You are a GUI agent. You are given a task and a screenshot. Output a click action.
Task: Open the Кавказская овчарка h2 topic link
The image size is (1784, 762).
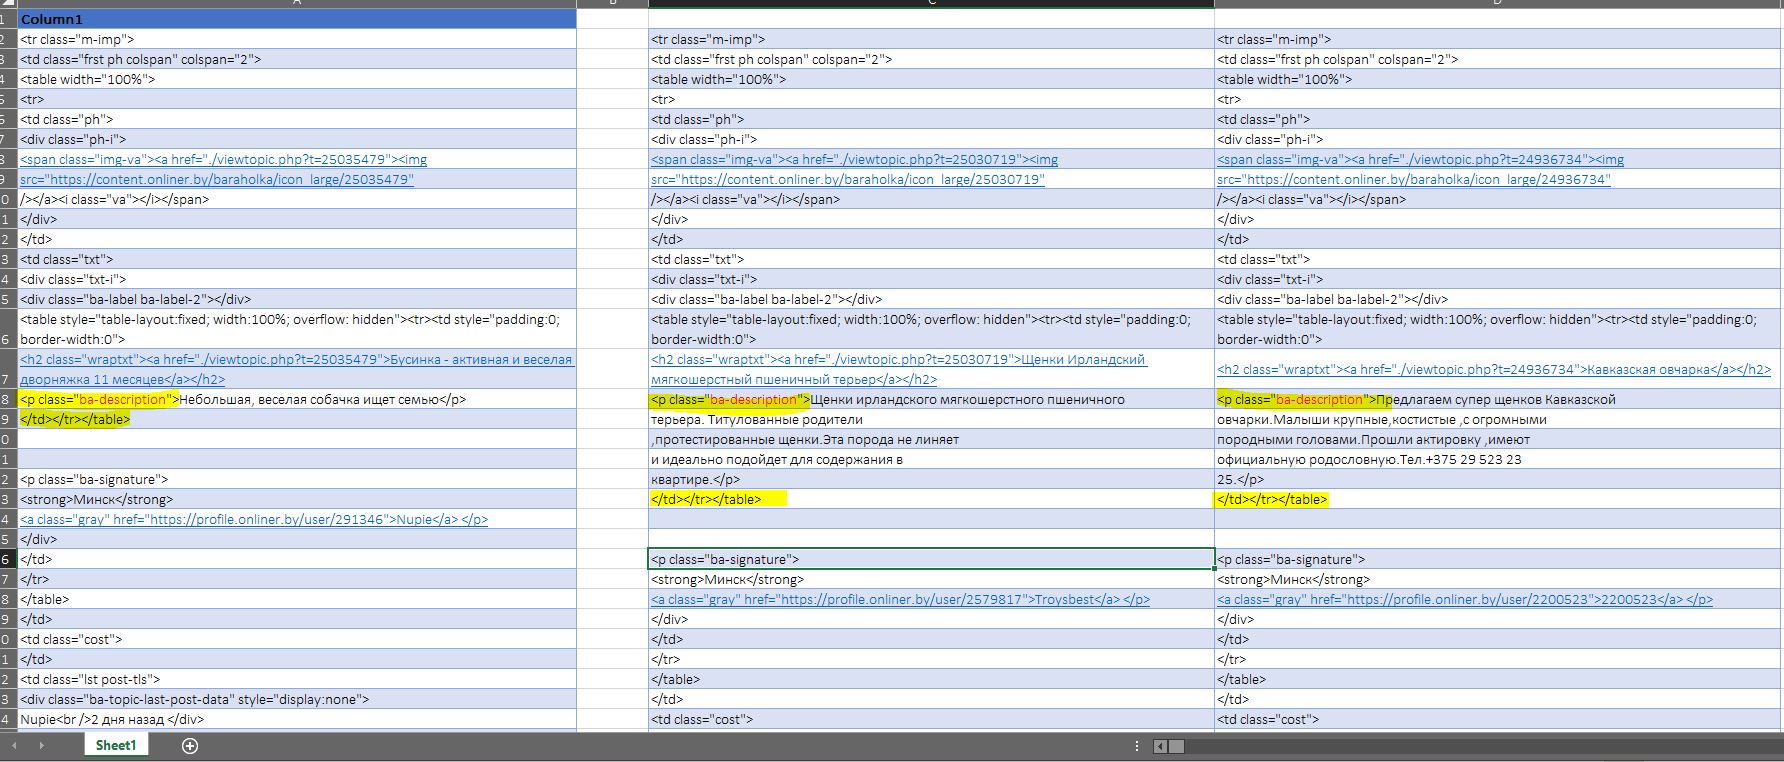[x=1494, y=369]
